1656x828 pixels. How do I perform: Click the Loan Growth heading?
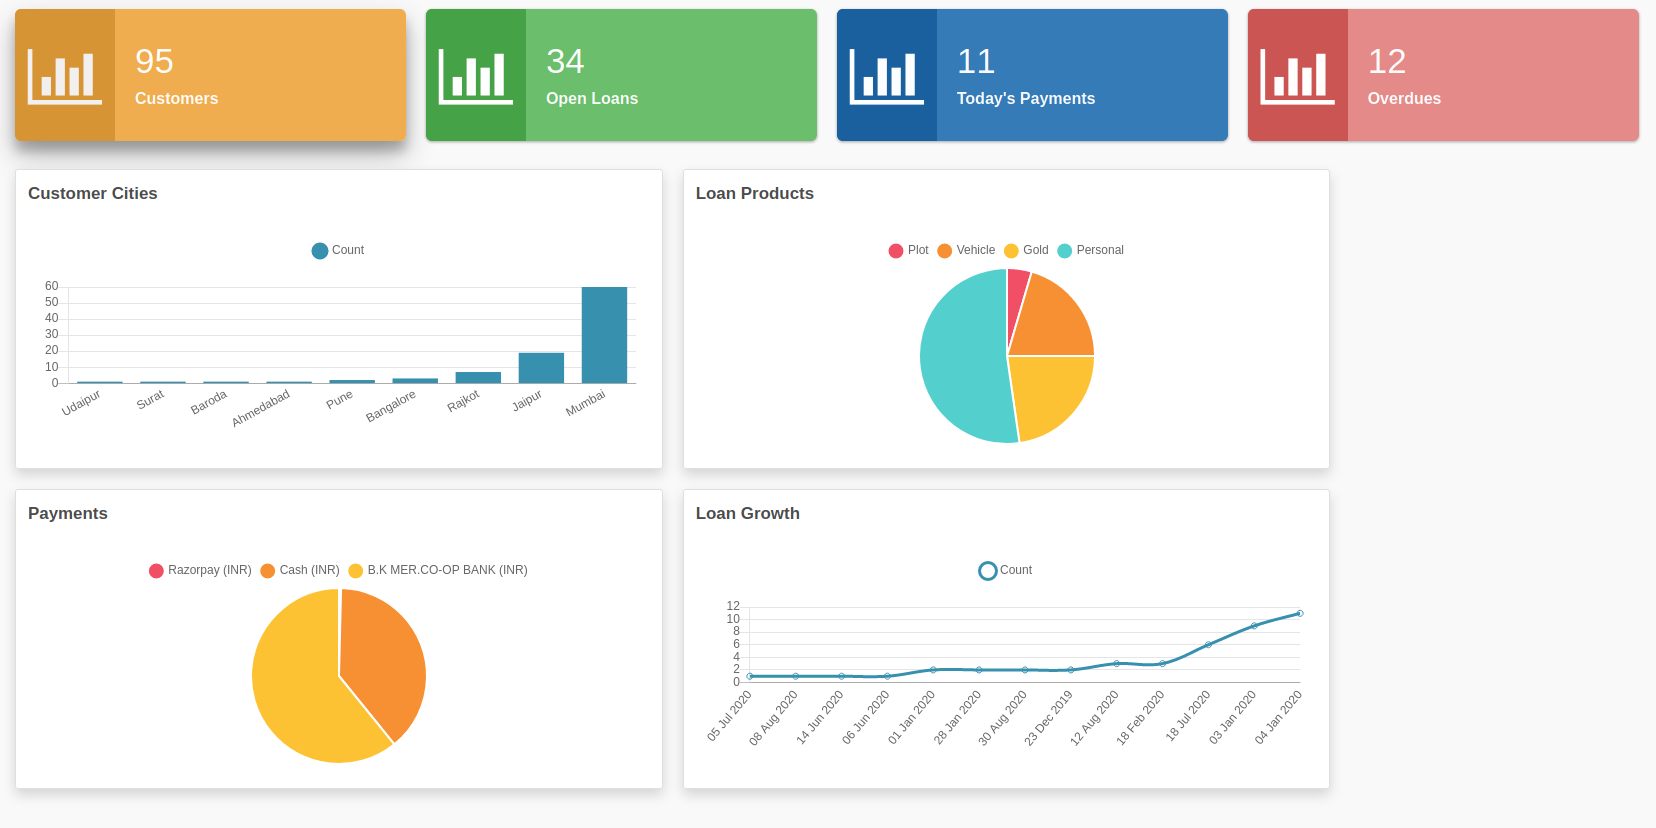[748, 514]
